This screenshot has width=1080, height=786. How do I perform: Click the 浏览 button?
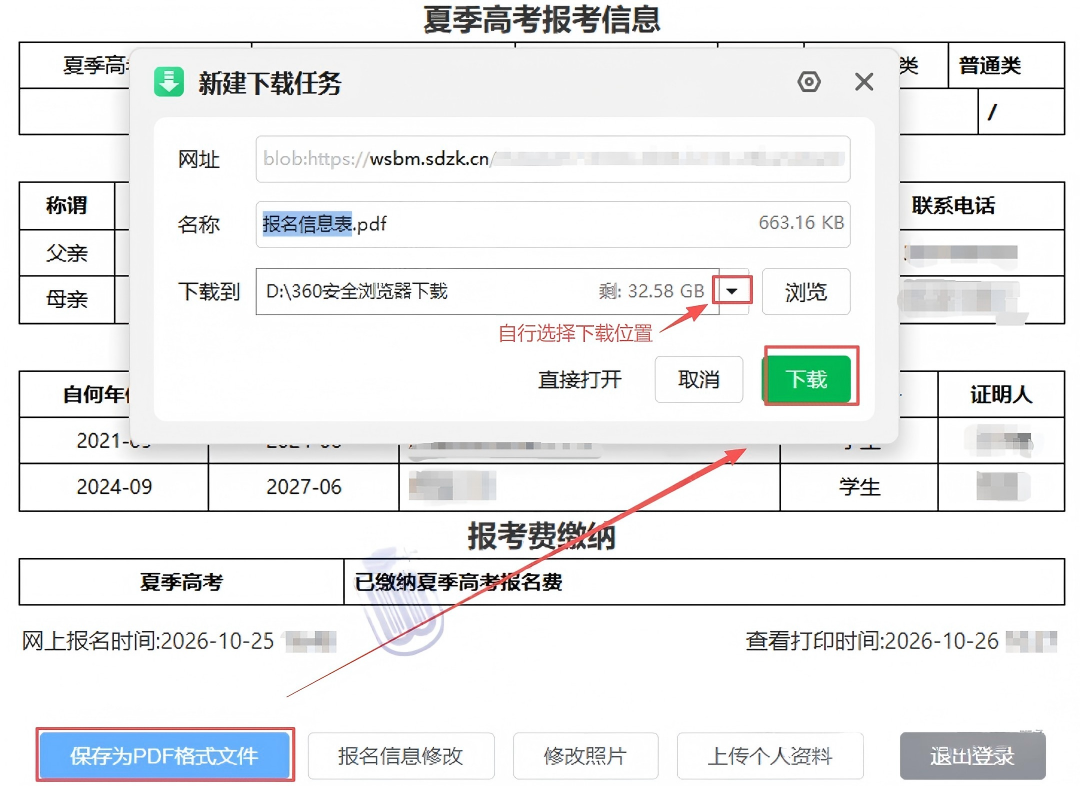pyautogui.click(x=806, y=291)
